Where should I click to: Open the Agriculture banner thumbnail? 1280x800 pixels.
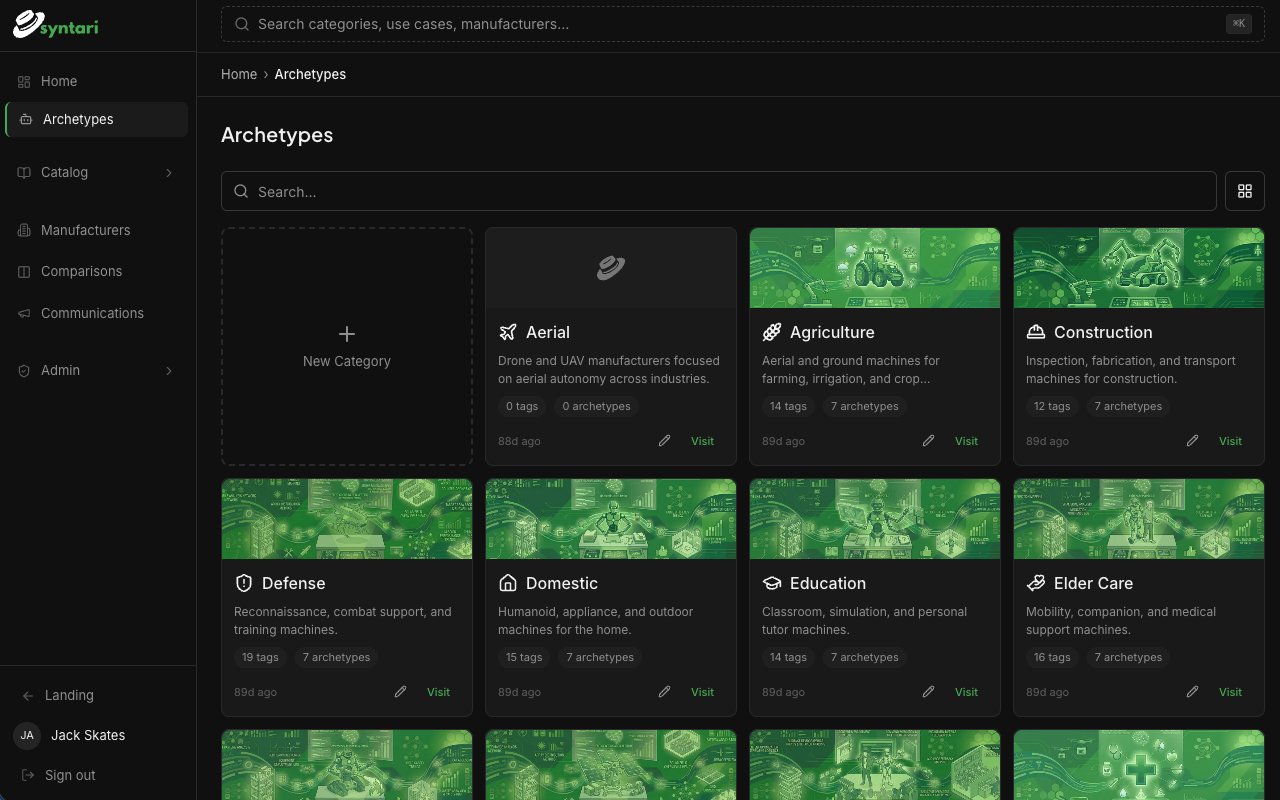click(875, 268)
